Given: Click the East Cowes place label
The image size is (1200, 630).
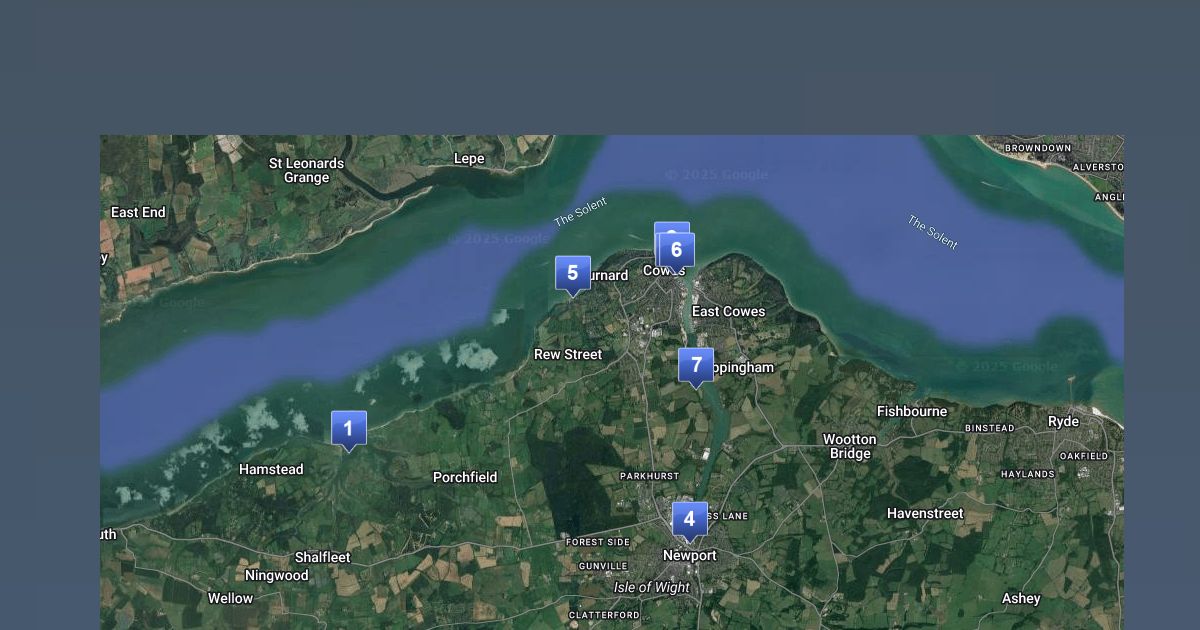Looking at the screenshot, I should point(728,311).
